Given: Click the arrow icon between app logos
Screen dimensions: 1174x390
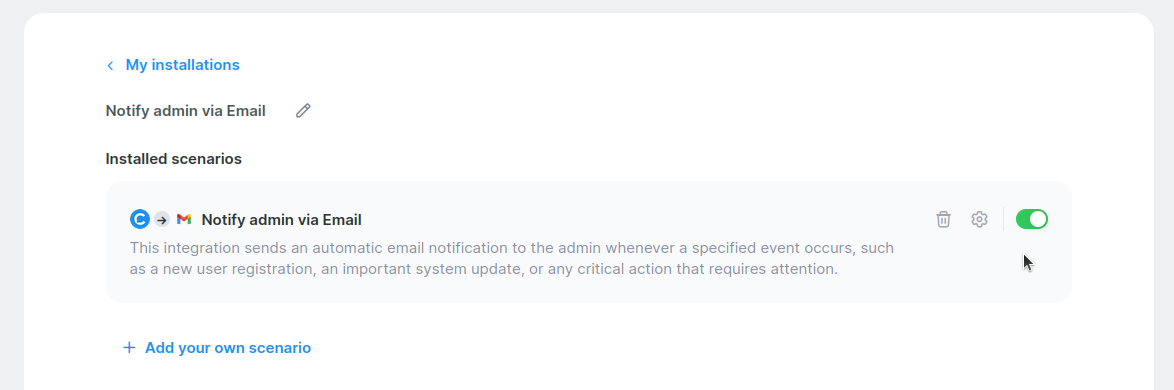Looking at the screenshot, I should [x=162, y=219].
